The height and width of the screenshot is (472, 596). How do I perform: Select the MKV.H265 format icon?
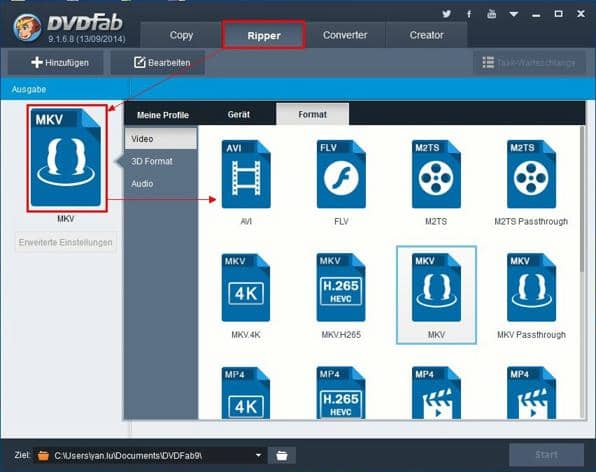click(341, 287)
